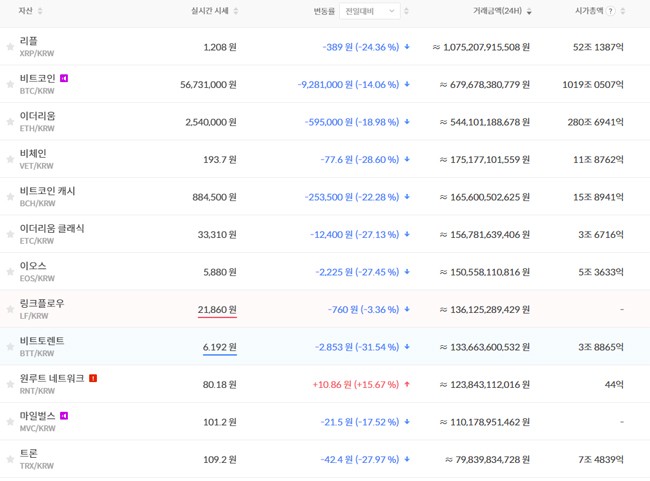Favorite the 비트토렌트 BTT/KRW star
650x481 pixels.
(x=10, y=347)
